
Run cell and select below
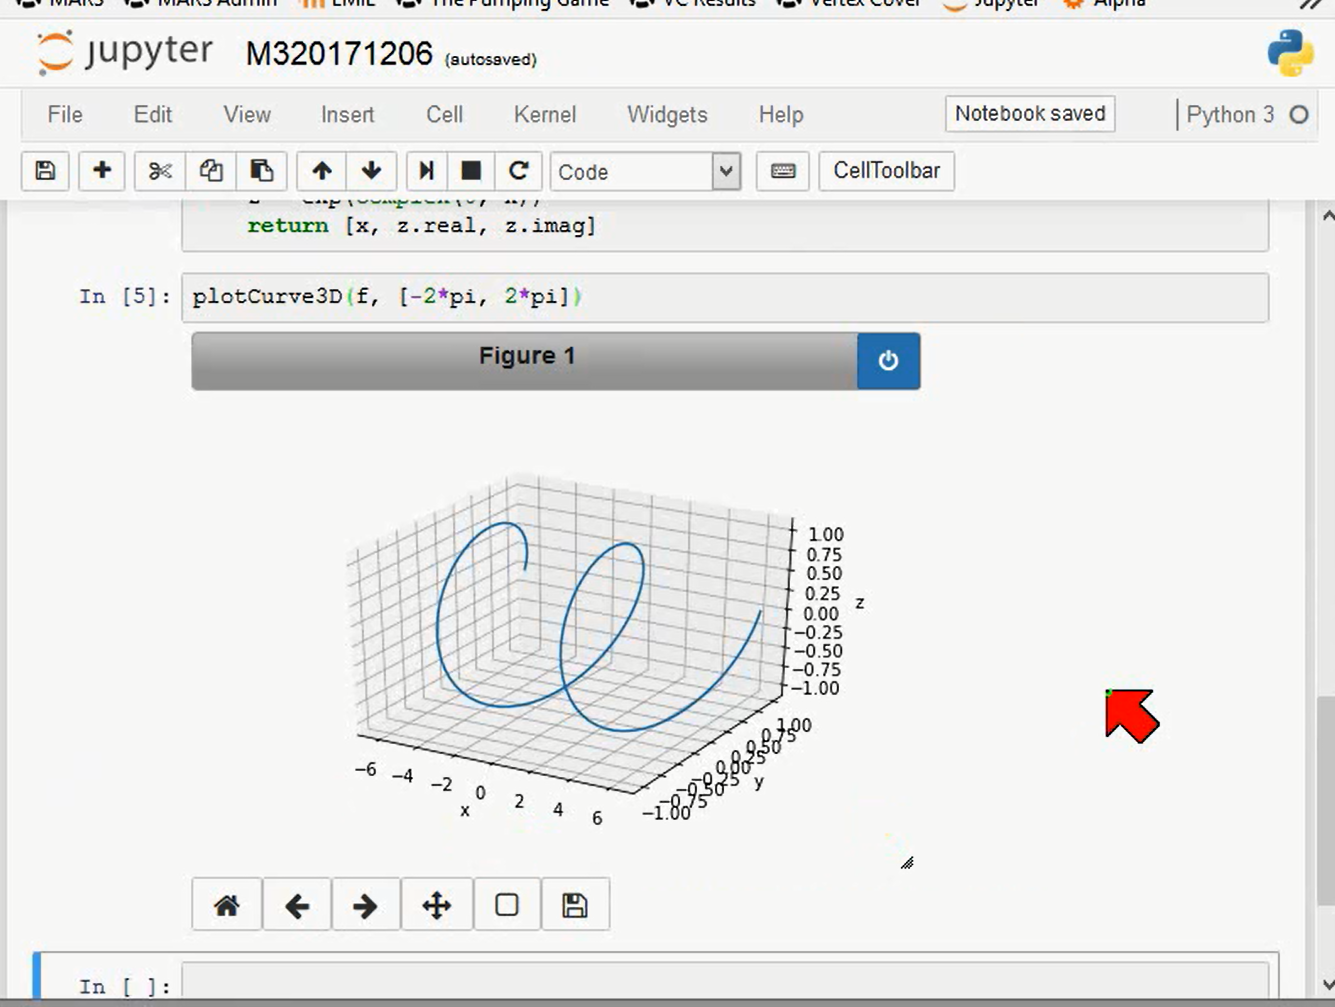pos(426,171)
